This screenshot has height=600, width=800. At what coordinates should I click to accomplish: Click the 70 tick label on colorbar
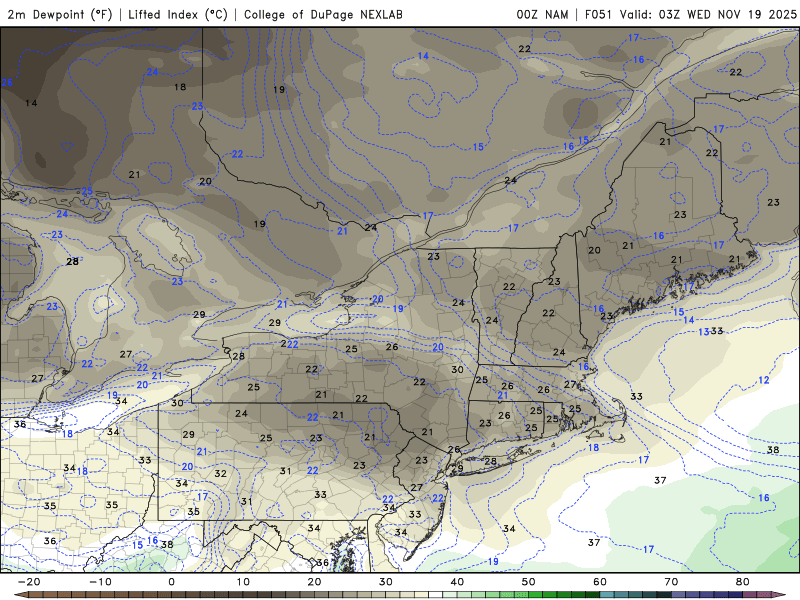(671, 582)
